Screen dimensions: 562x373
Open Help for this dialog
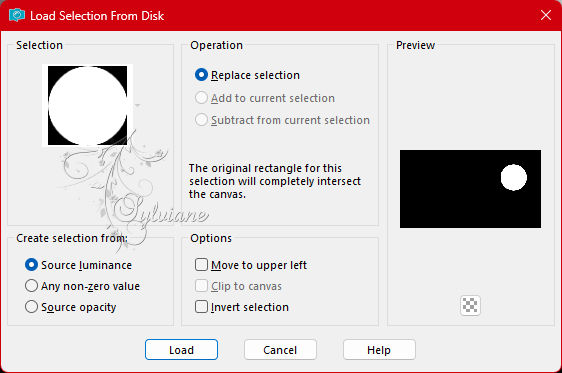[379, 350]
